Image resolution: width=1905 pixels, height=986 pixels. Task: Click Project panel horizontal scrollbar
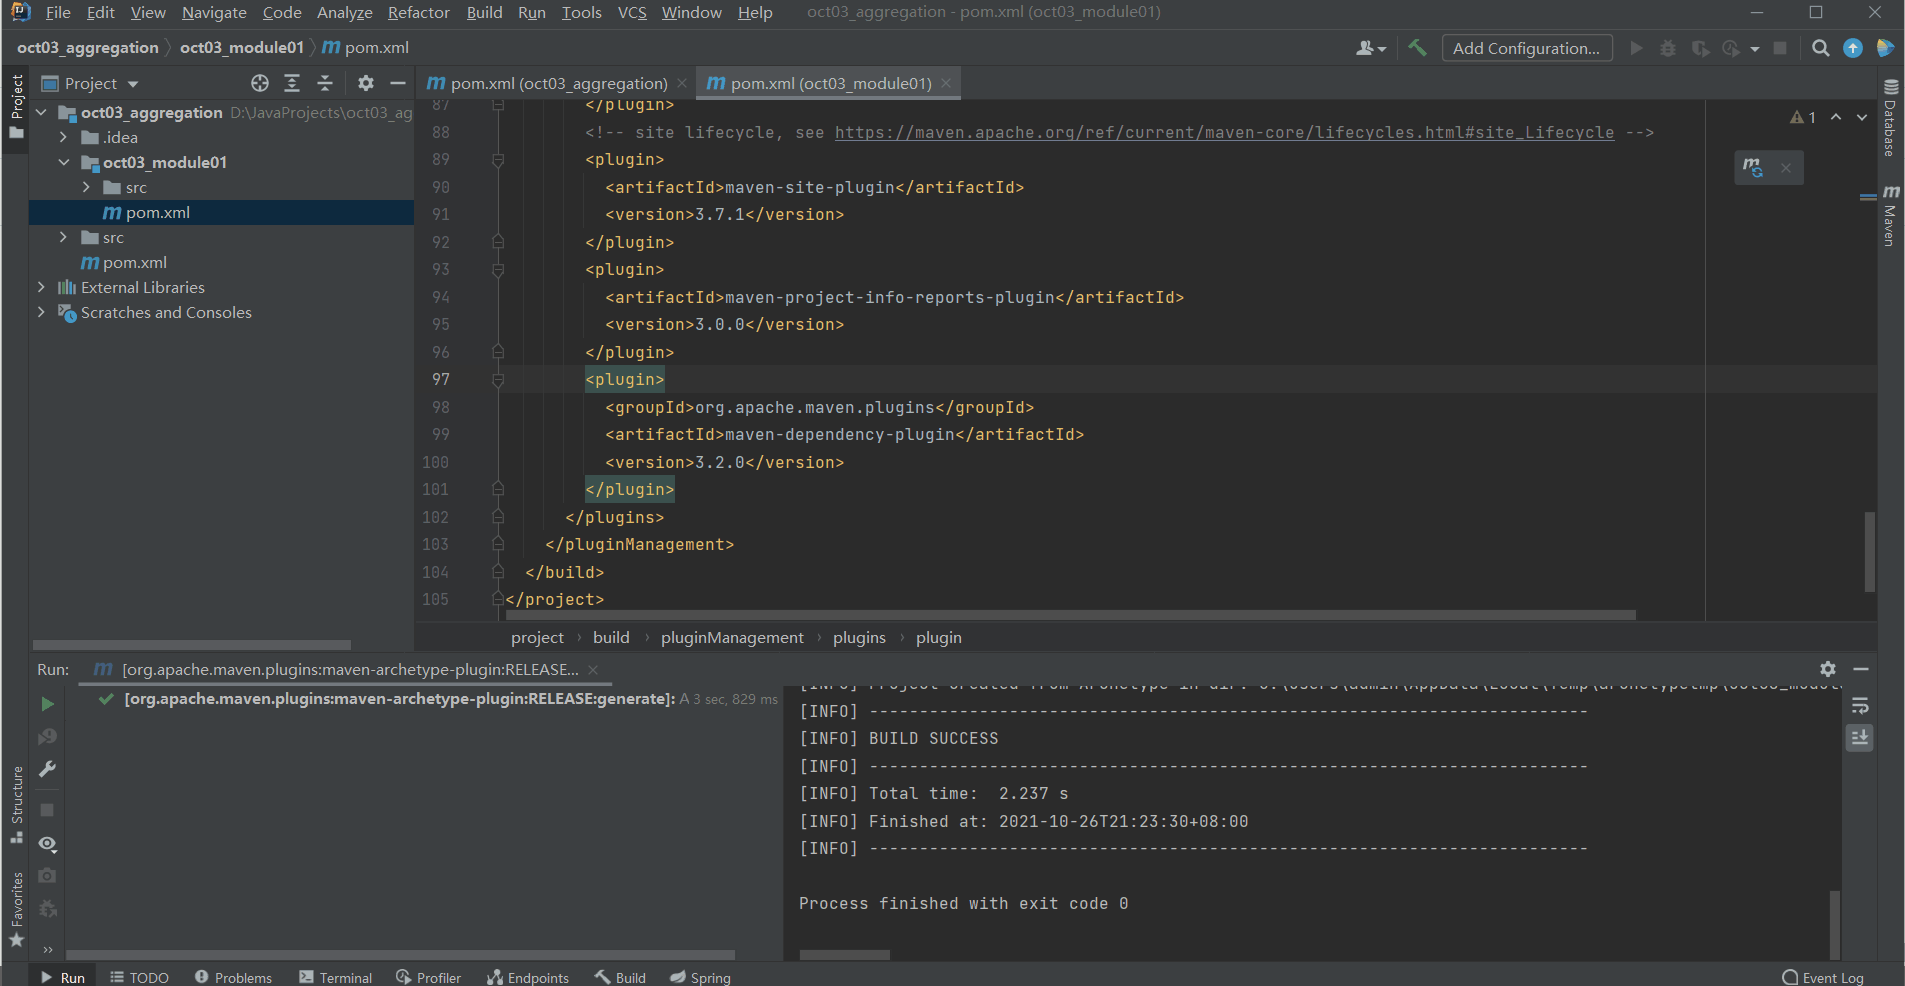tap(192, 645)
